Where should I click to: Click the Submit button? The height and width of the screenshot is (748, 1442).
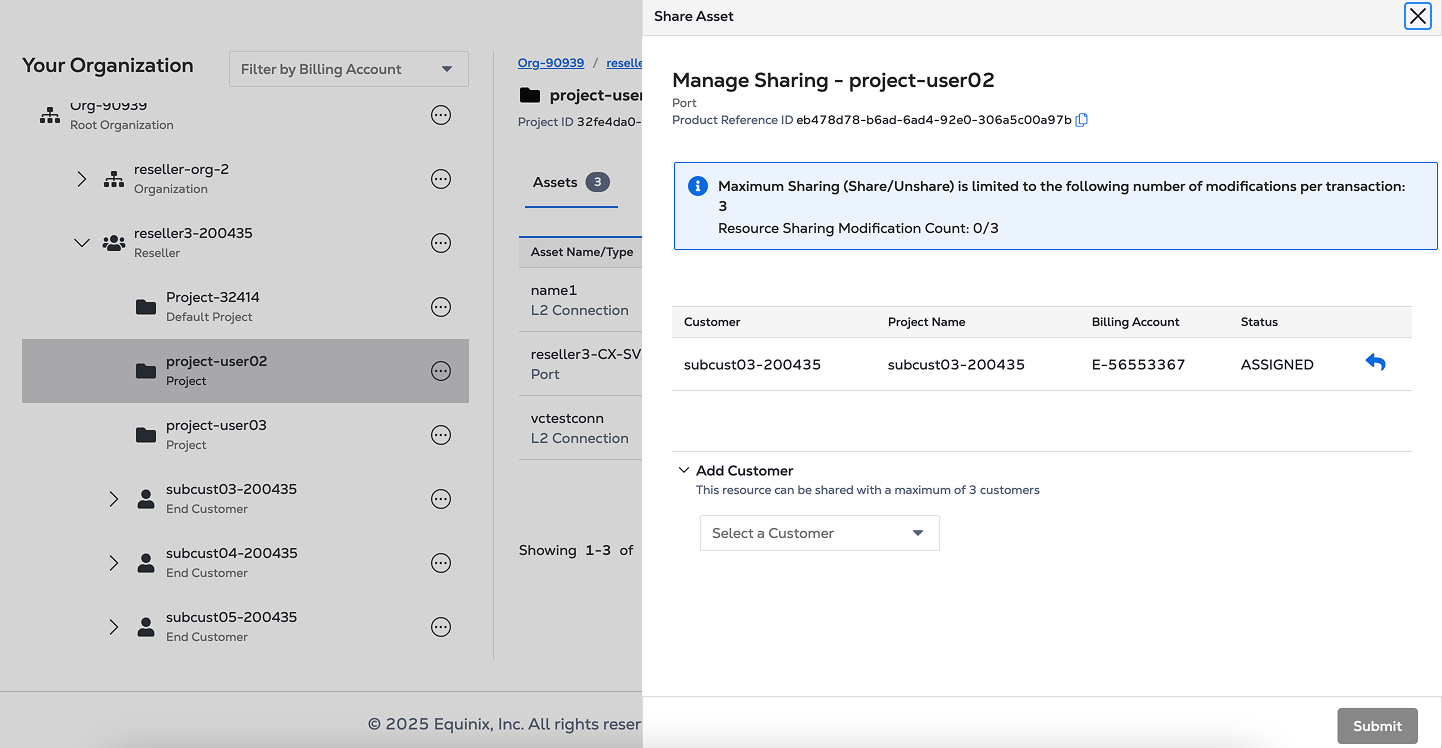[x=1377, y=726]
